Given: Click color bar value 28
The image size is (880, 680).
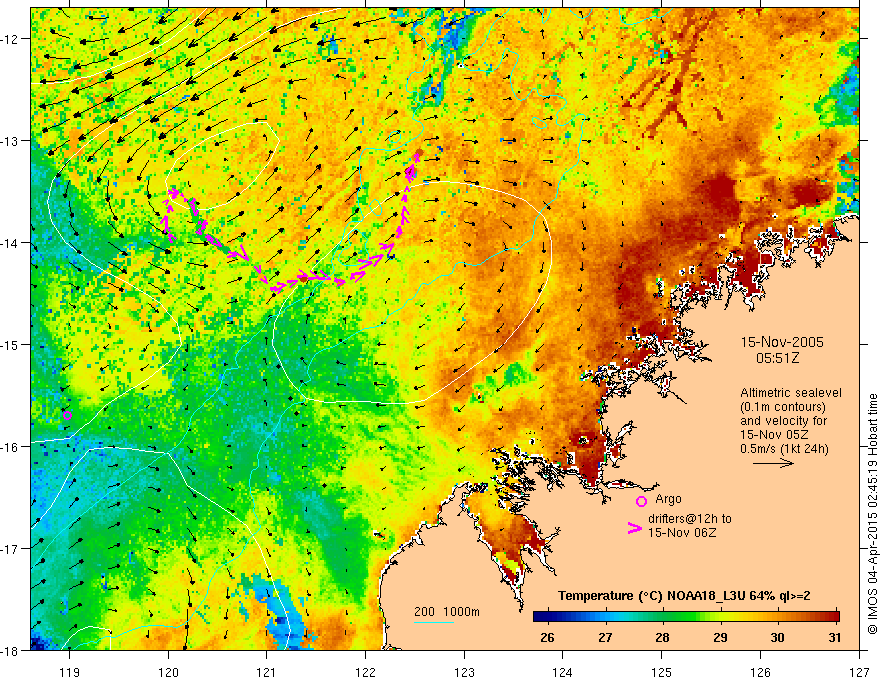Looking at the screenshot, I should point(662,637).
